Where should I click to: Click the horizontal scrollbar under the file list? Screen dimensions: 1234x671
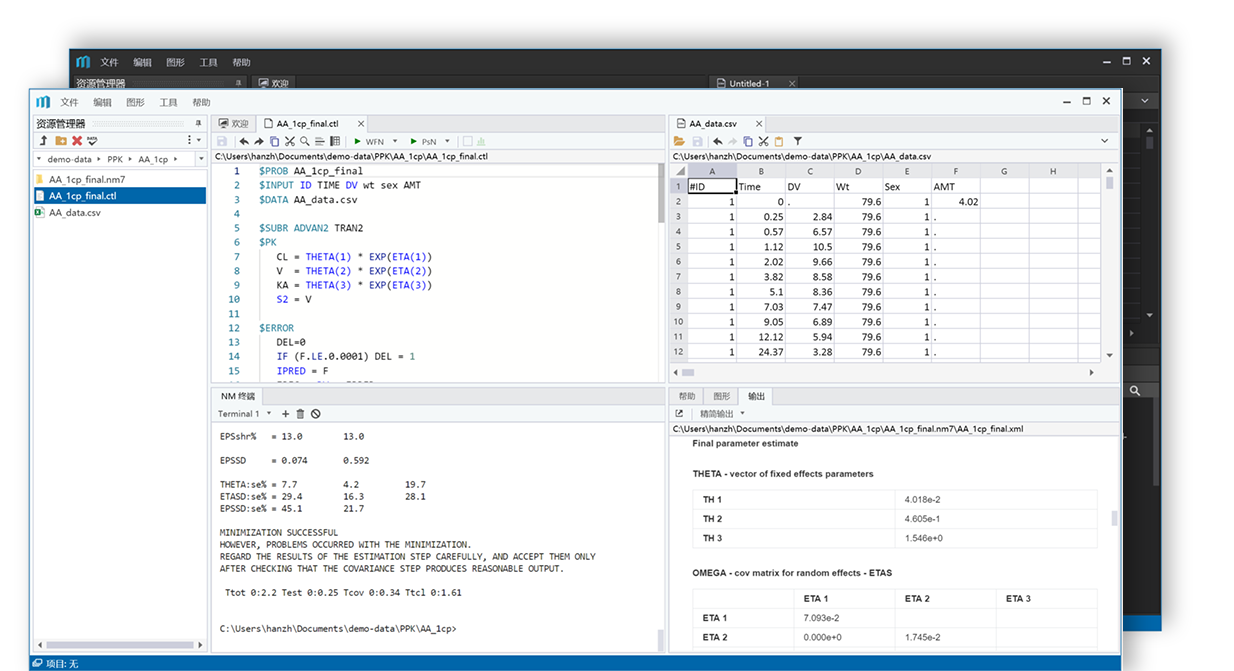118,645
